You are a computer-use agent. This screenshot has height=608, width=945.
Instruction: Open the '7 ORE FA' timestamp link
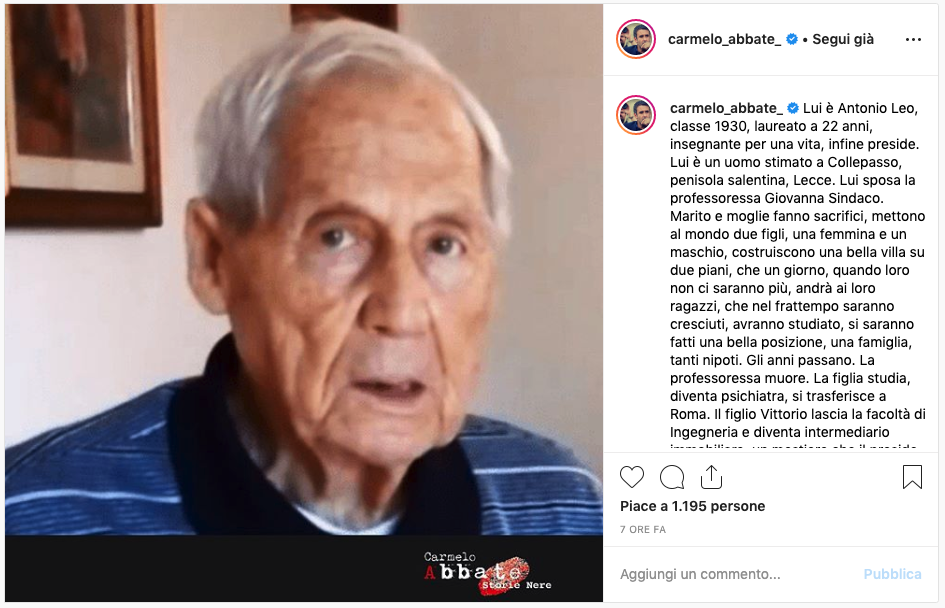click(642, 530)
